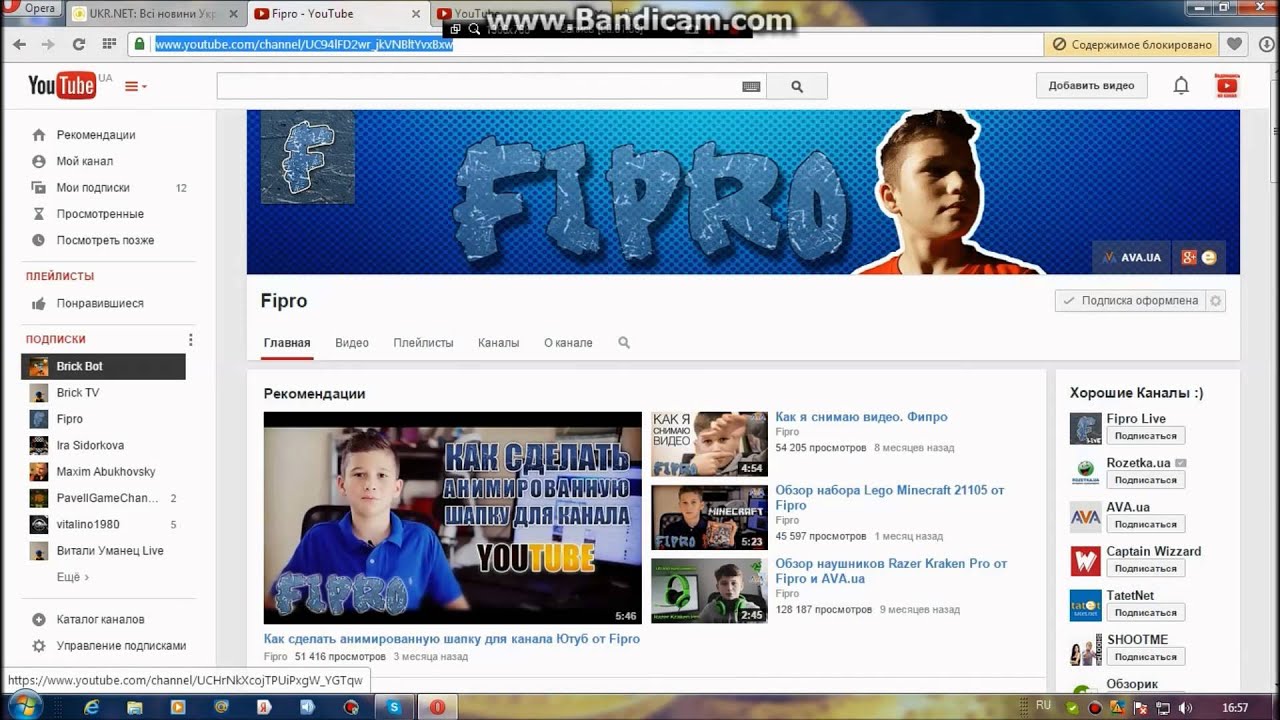Switch to the Каналы tab
This screenshot has height=720, width=1280.
(x=498, y=343)
